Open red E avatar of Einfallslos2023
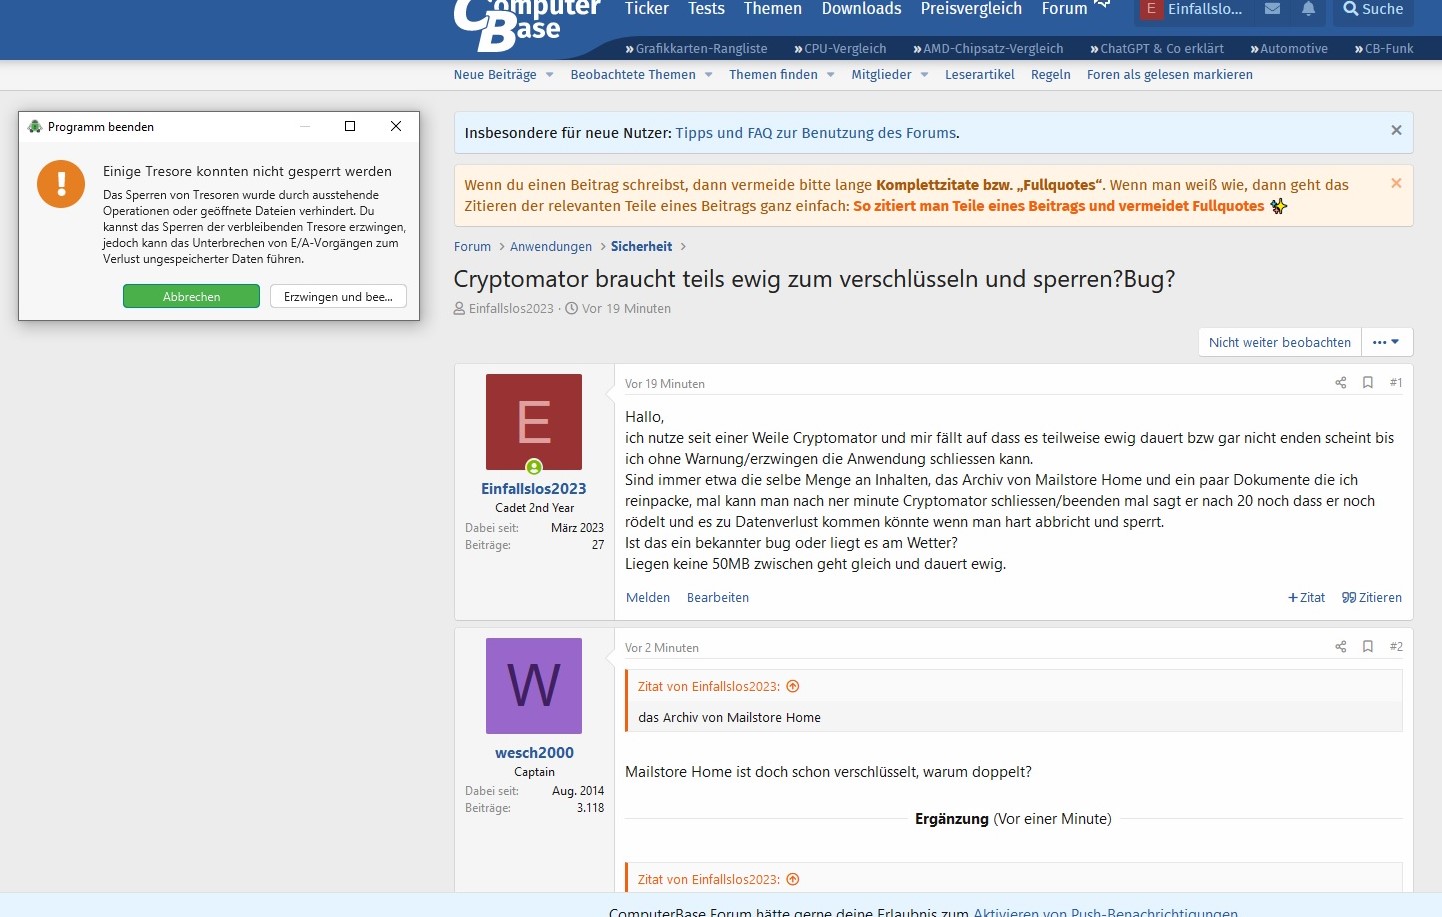 coord(534,422)
